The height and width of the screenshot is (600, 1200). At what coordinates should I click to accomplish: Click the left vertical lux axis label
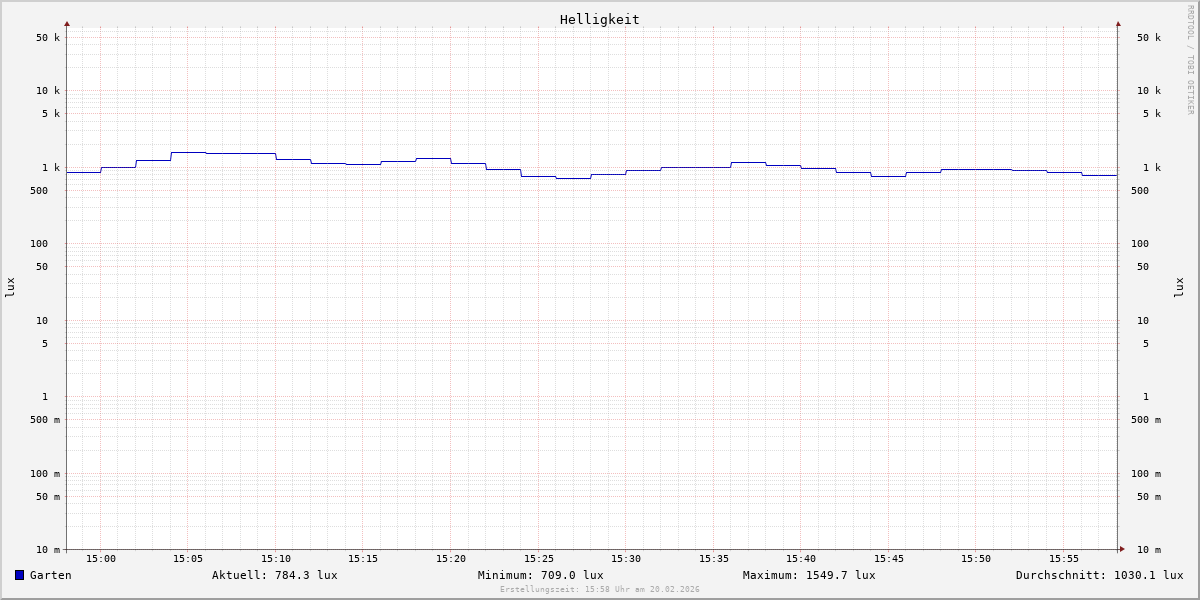coord(10,287)
